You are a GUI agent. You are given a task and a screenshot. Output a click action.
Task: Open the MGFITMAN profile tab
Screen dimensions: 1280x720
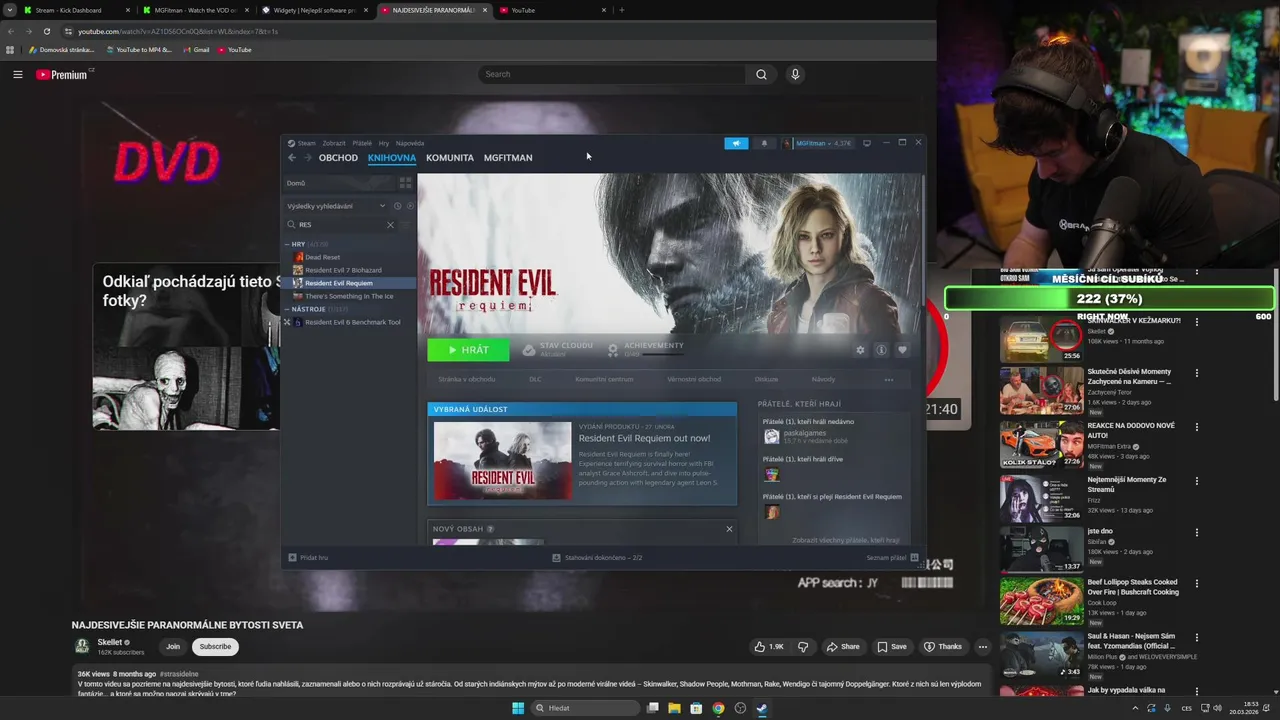[x=508, y=158]
